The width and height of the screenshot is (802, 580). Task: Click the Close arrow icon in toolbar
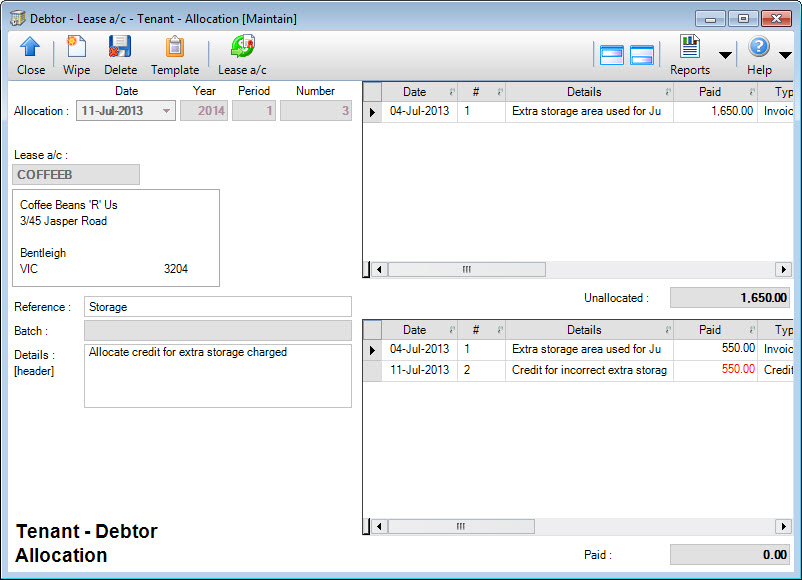(30, 47)
